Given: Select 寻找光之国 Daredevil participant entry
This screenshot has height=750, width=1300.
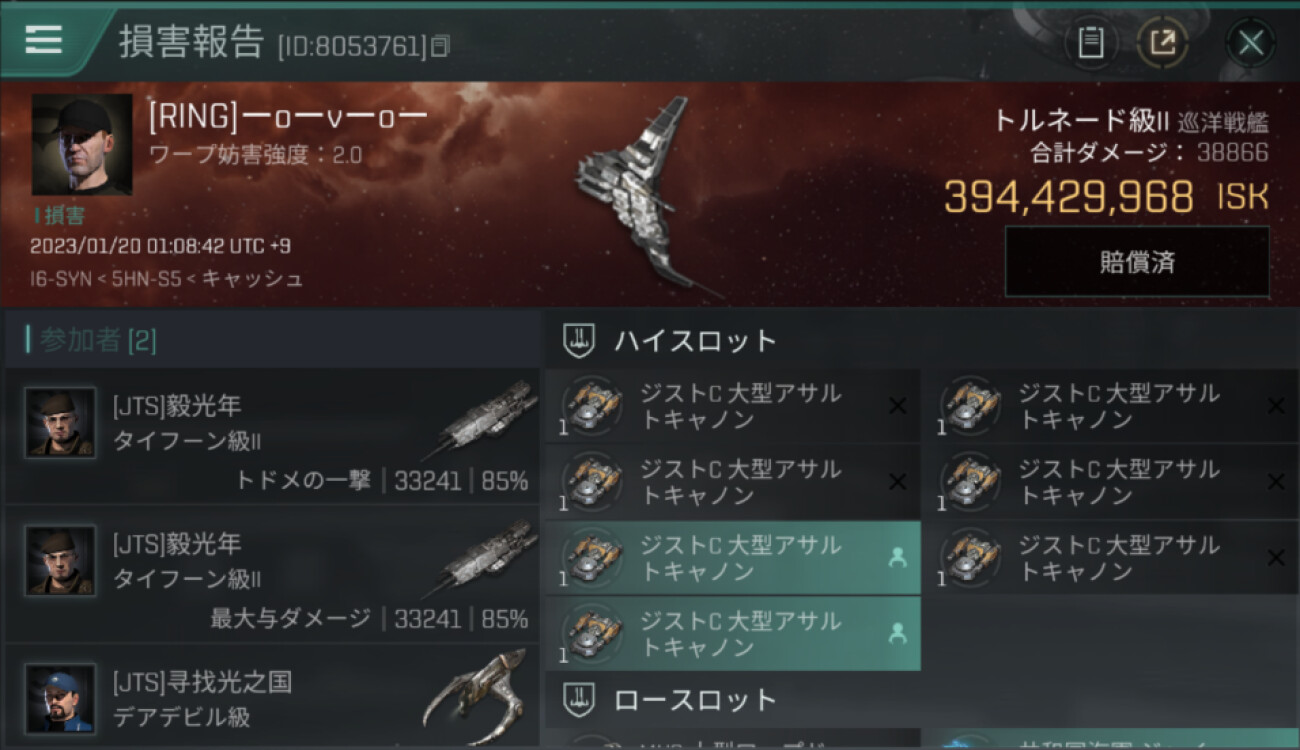Looking at the screenshot, I should [x=272, y=697].
